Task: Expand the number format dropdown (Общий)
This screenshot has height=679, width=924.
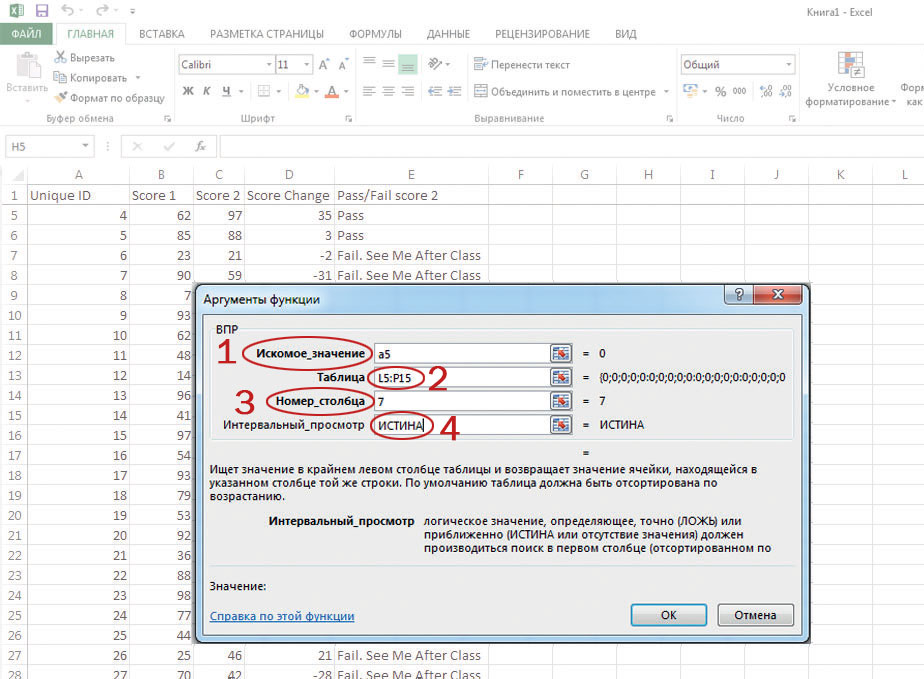Action: tap(789, 65)
